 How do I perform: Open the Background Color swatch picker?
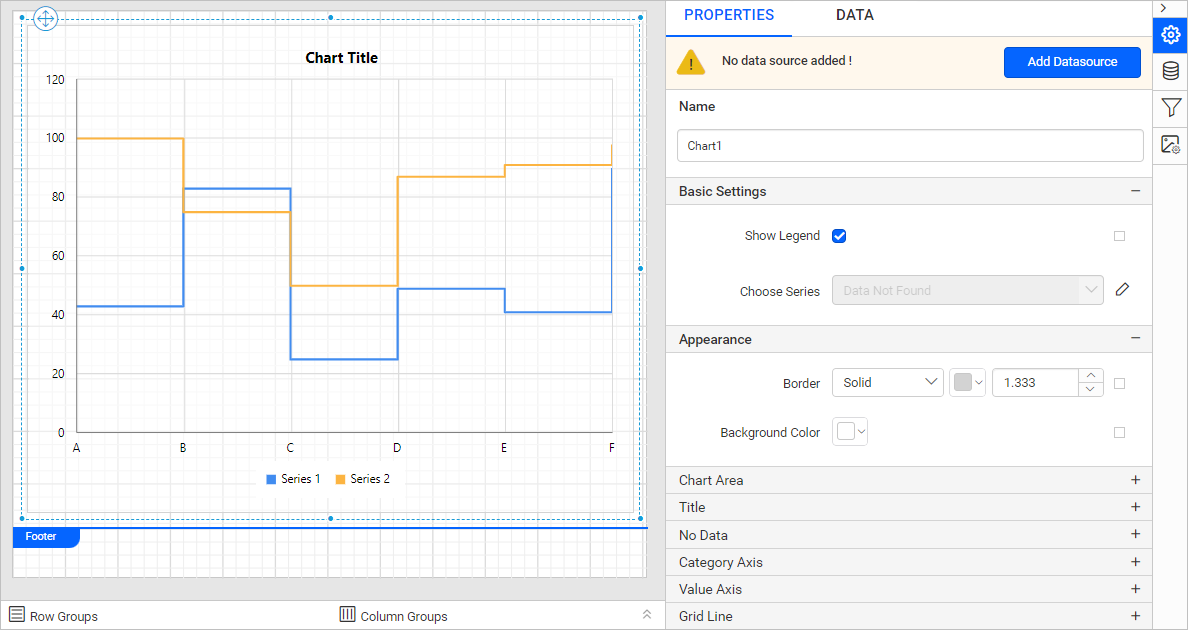coord(850,432)
